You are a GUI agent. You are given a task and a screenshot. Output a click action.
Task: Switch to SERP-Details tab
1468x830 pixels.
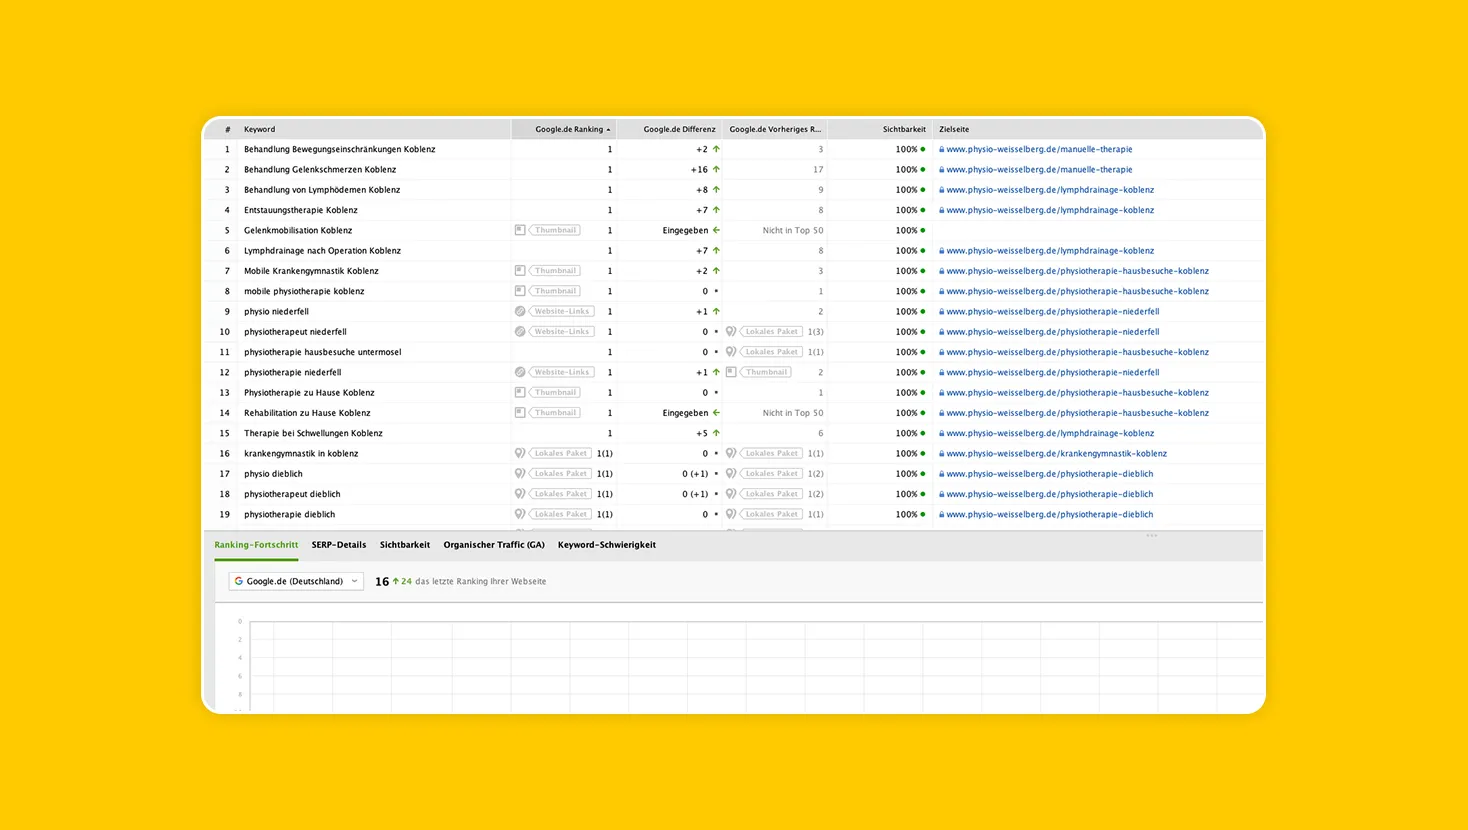338,545
